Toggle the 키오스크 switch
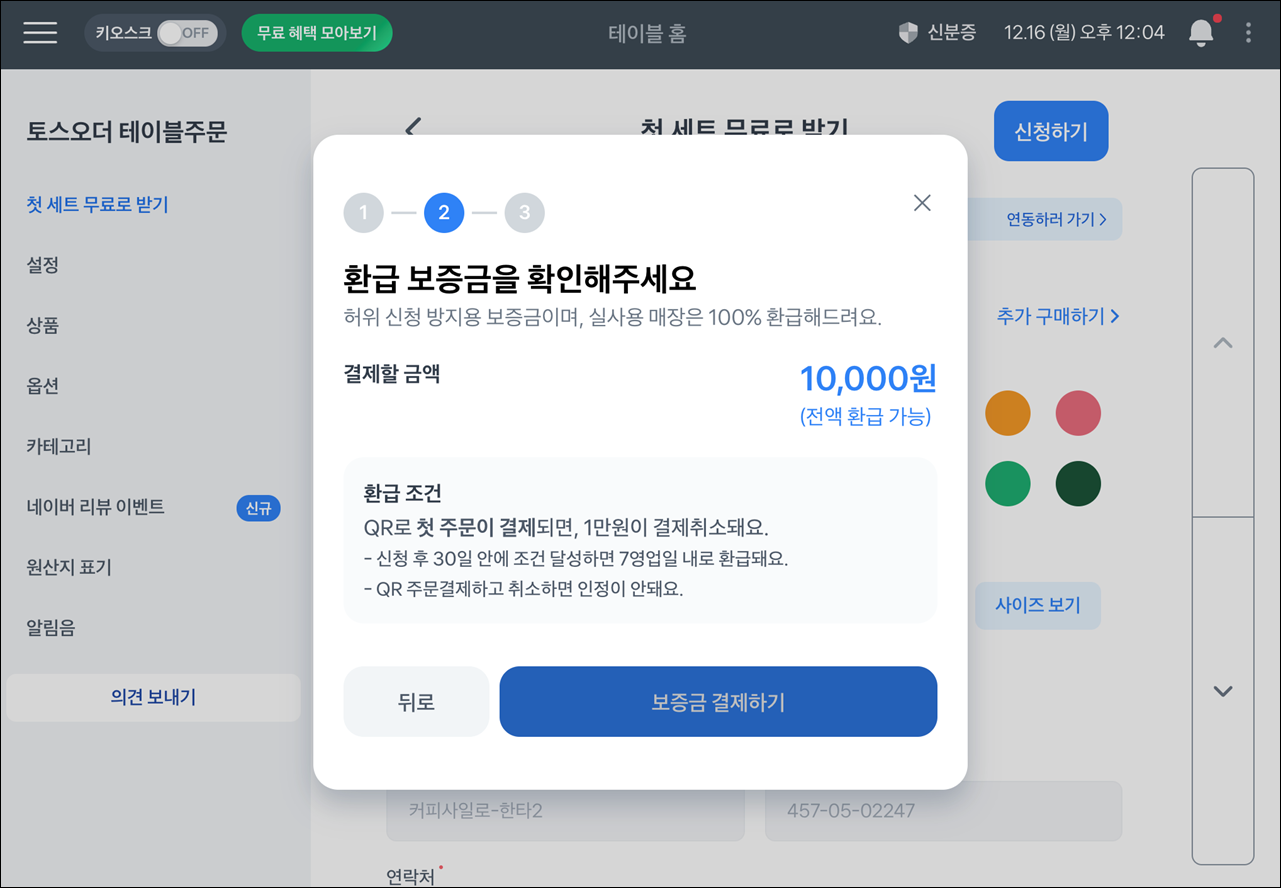 click(187, 33)
